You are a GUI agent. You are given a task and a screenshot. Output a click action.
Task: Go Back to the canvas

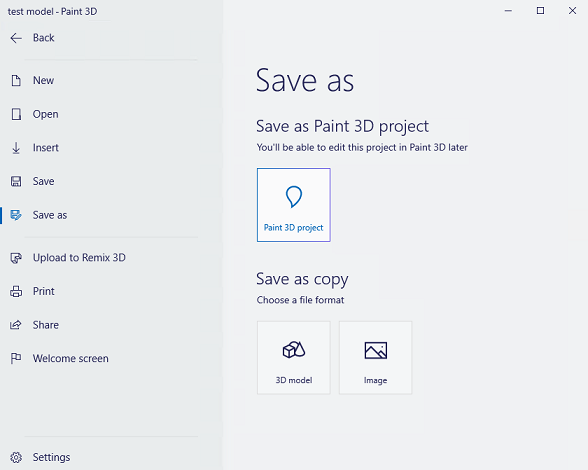(44, 38)
